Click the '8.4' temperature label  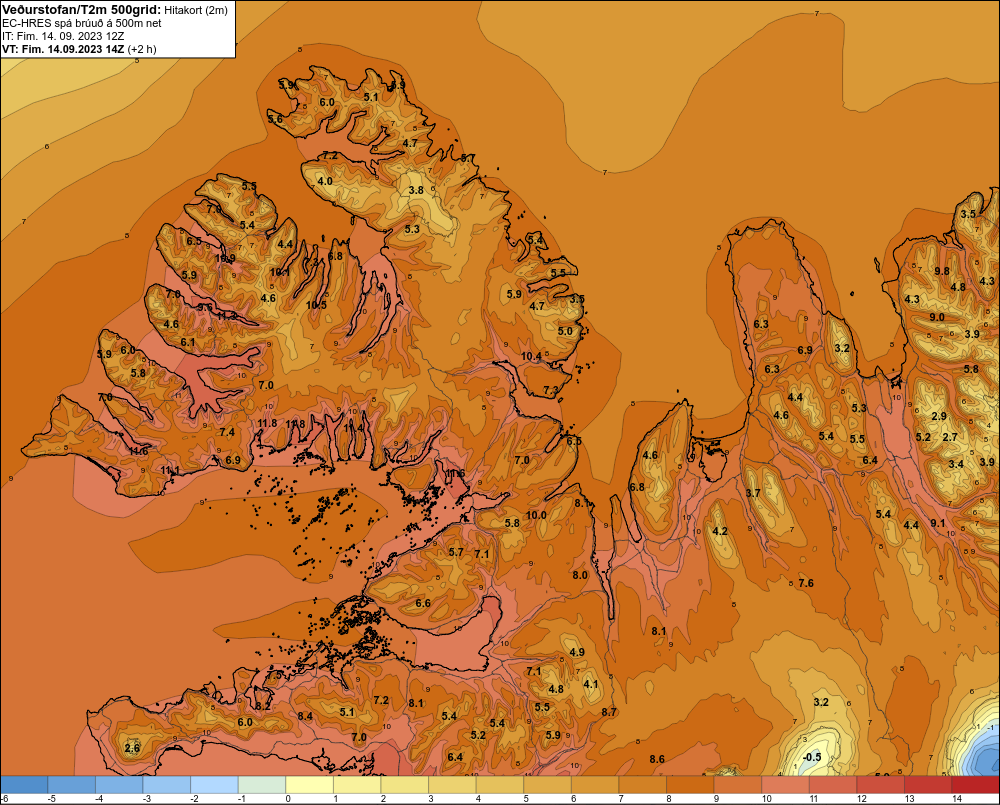pos(305,716)
